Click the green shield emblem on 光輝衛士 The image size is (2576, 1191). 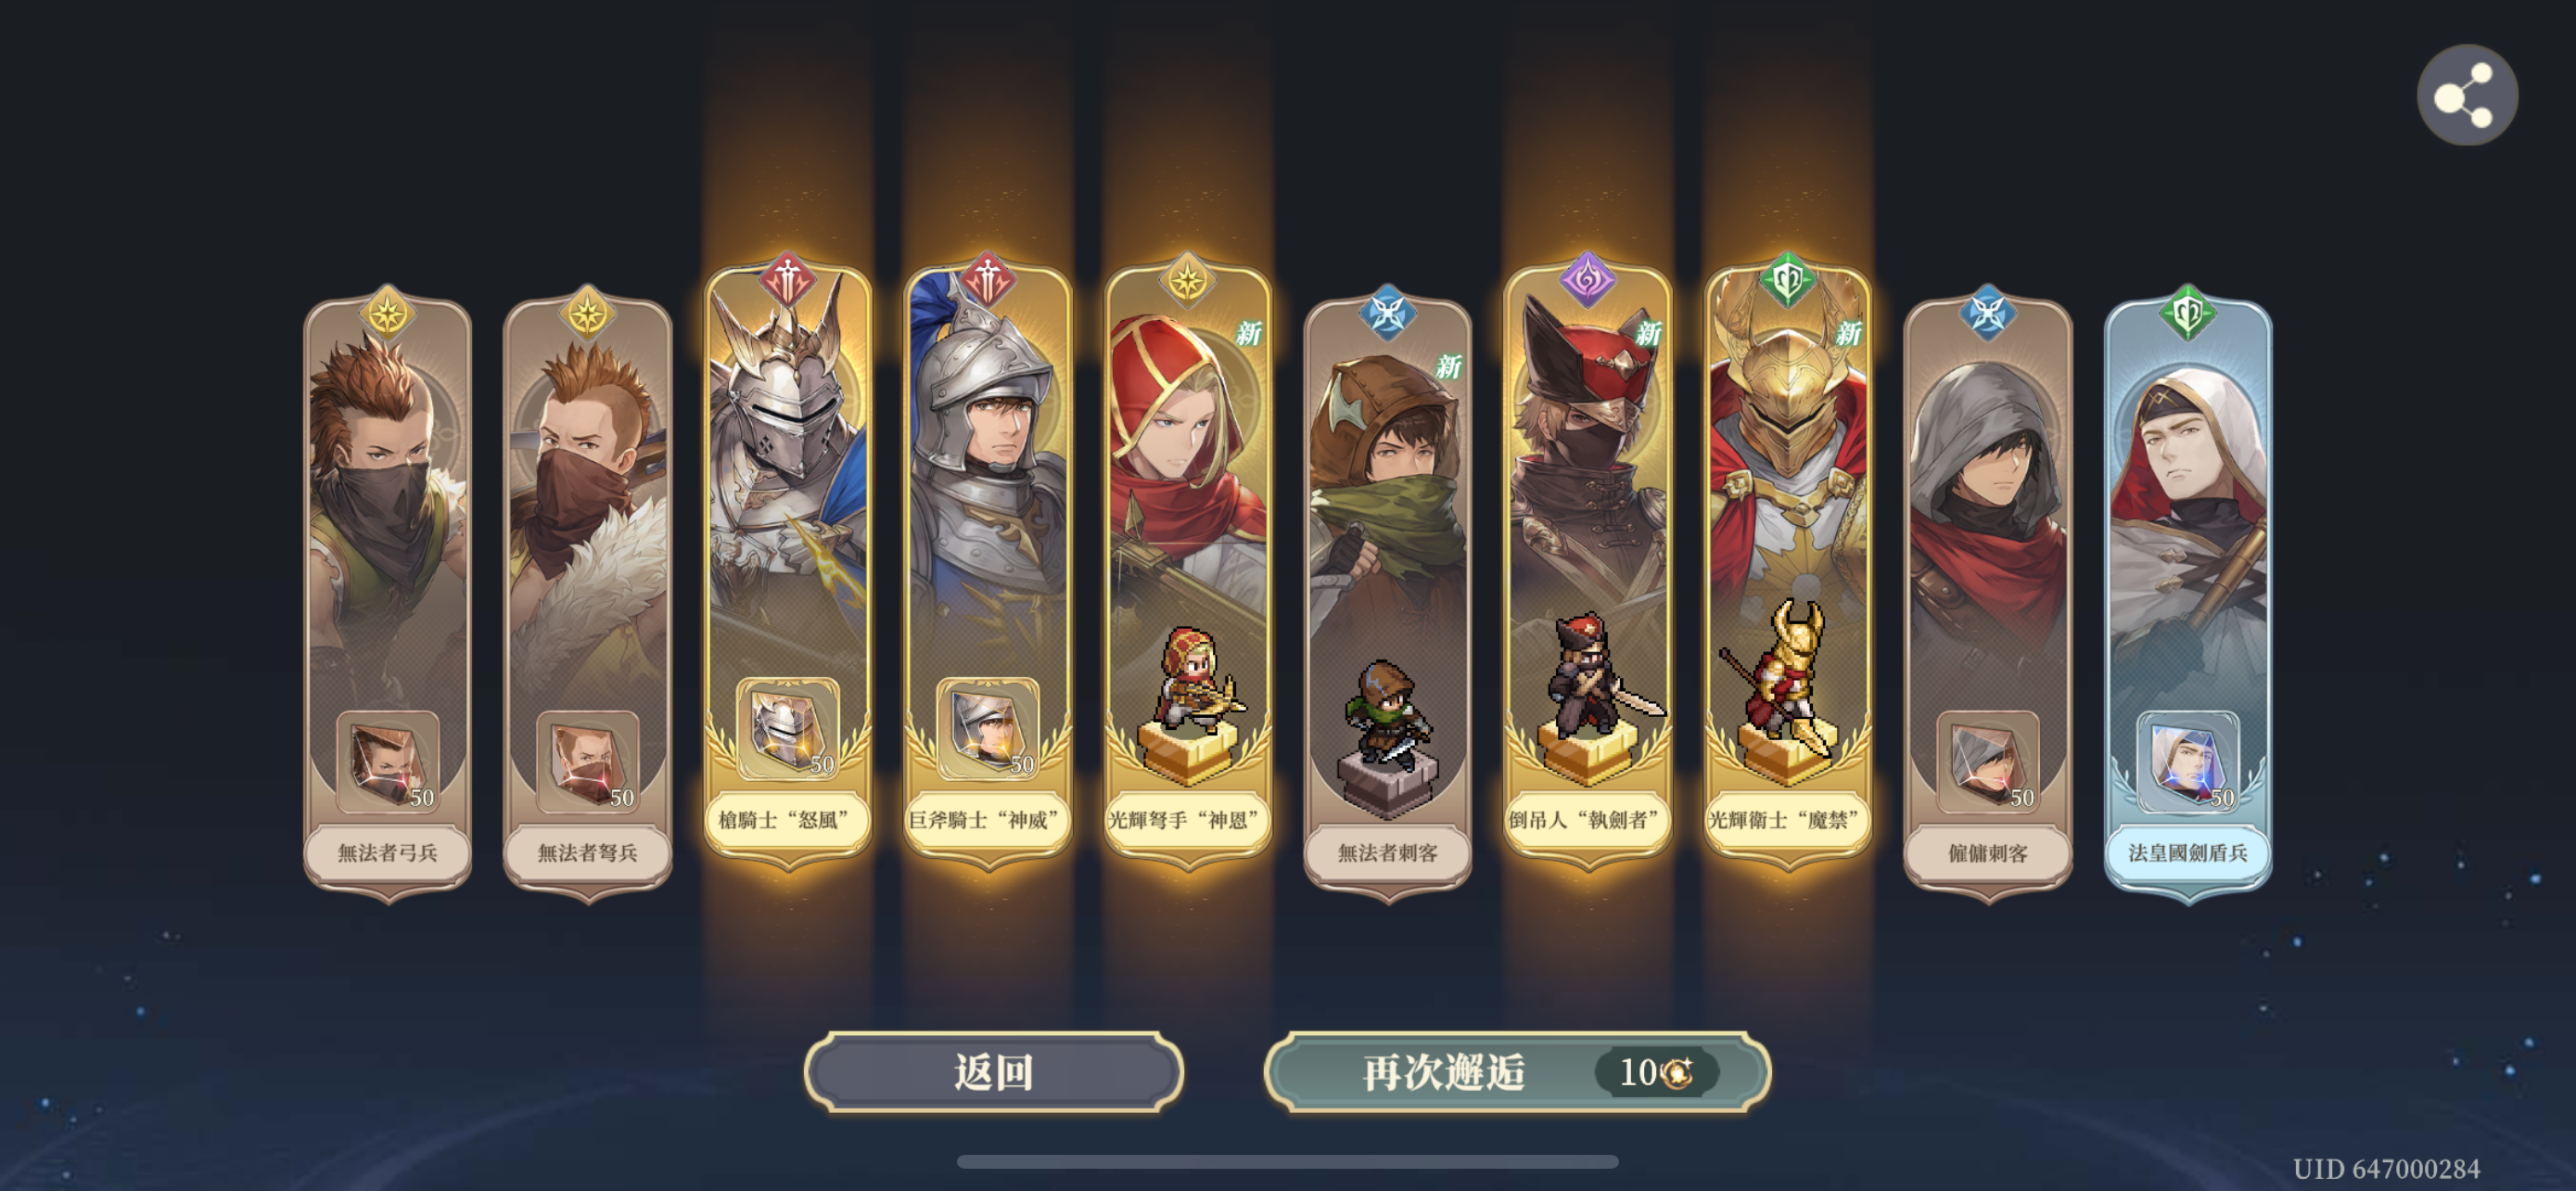click(x=1788, y=280)
